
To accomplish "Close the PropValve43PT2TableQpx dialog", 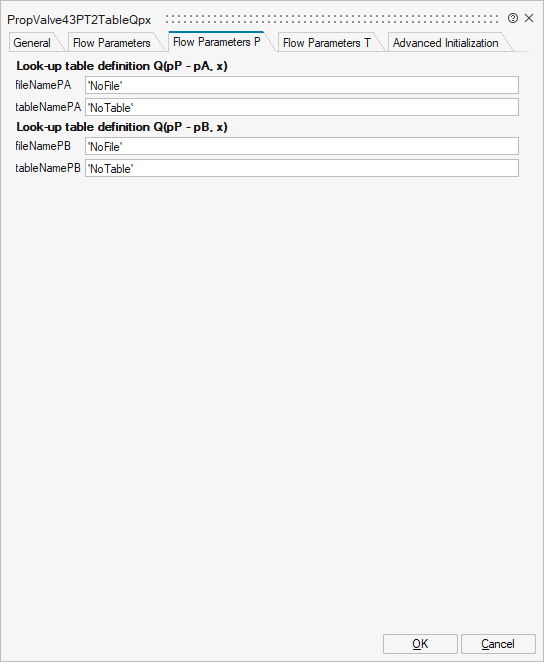I will (529, 18).
